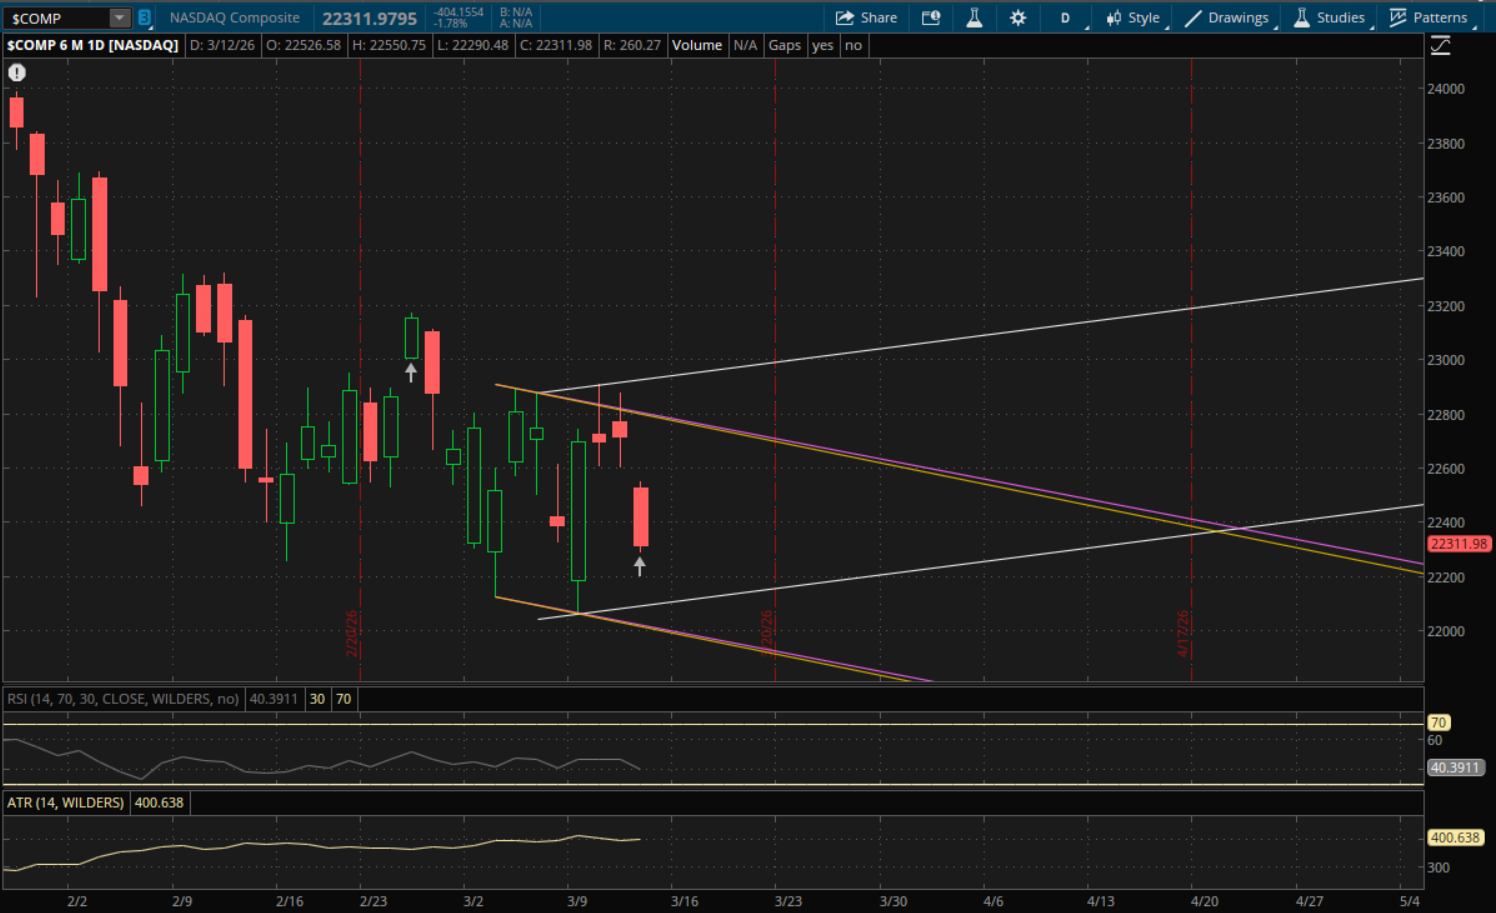This screenshot has width=1496, height=913.
Task: Select 'yes' for the Gaps option
Action: [x=822, y=45]
